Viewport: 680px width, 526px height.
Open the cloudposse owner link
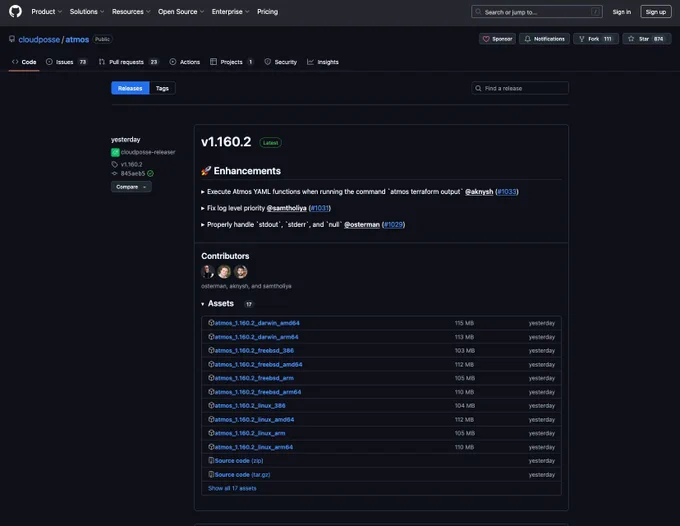coord(39,39)
